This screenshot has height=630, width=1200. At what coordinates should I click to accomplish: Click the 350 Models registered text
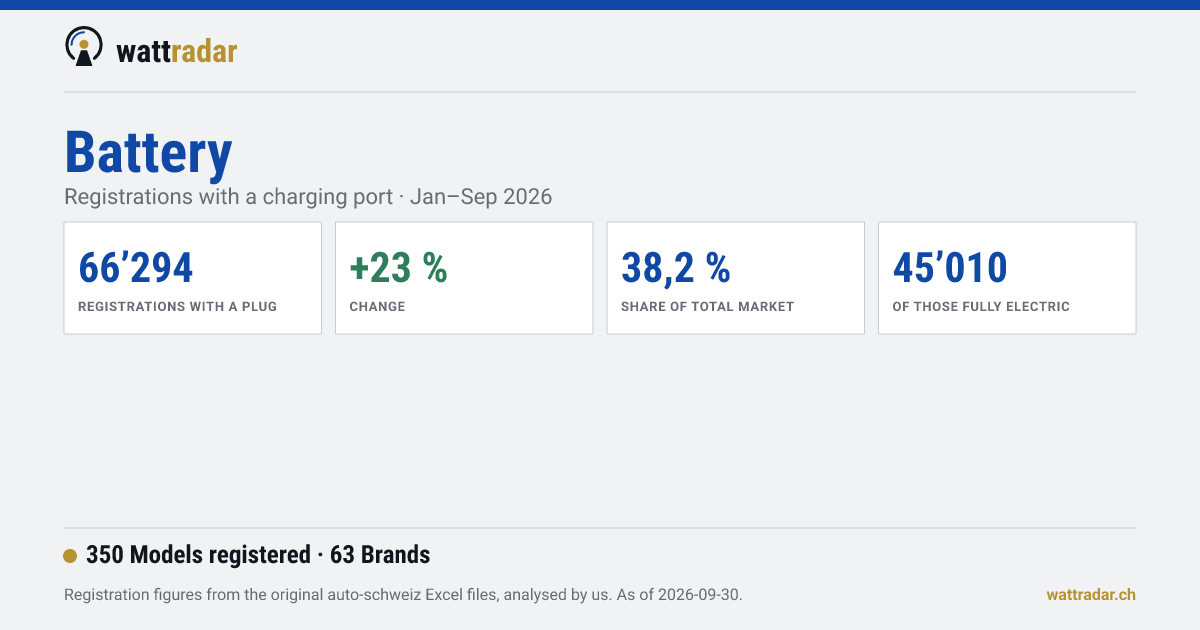pos(198,555)
